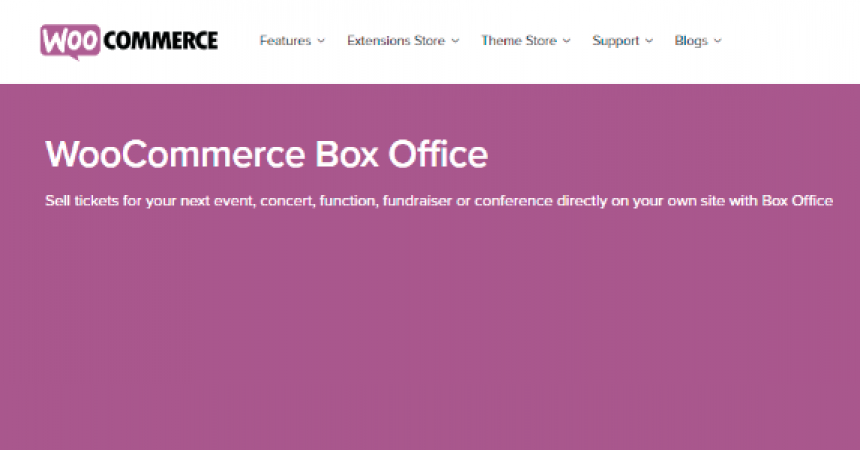Select the WooCommerce Box Office heading
860x450 pixels.
tap(267, 154)
